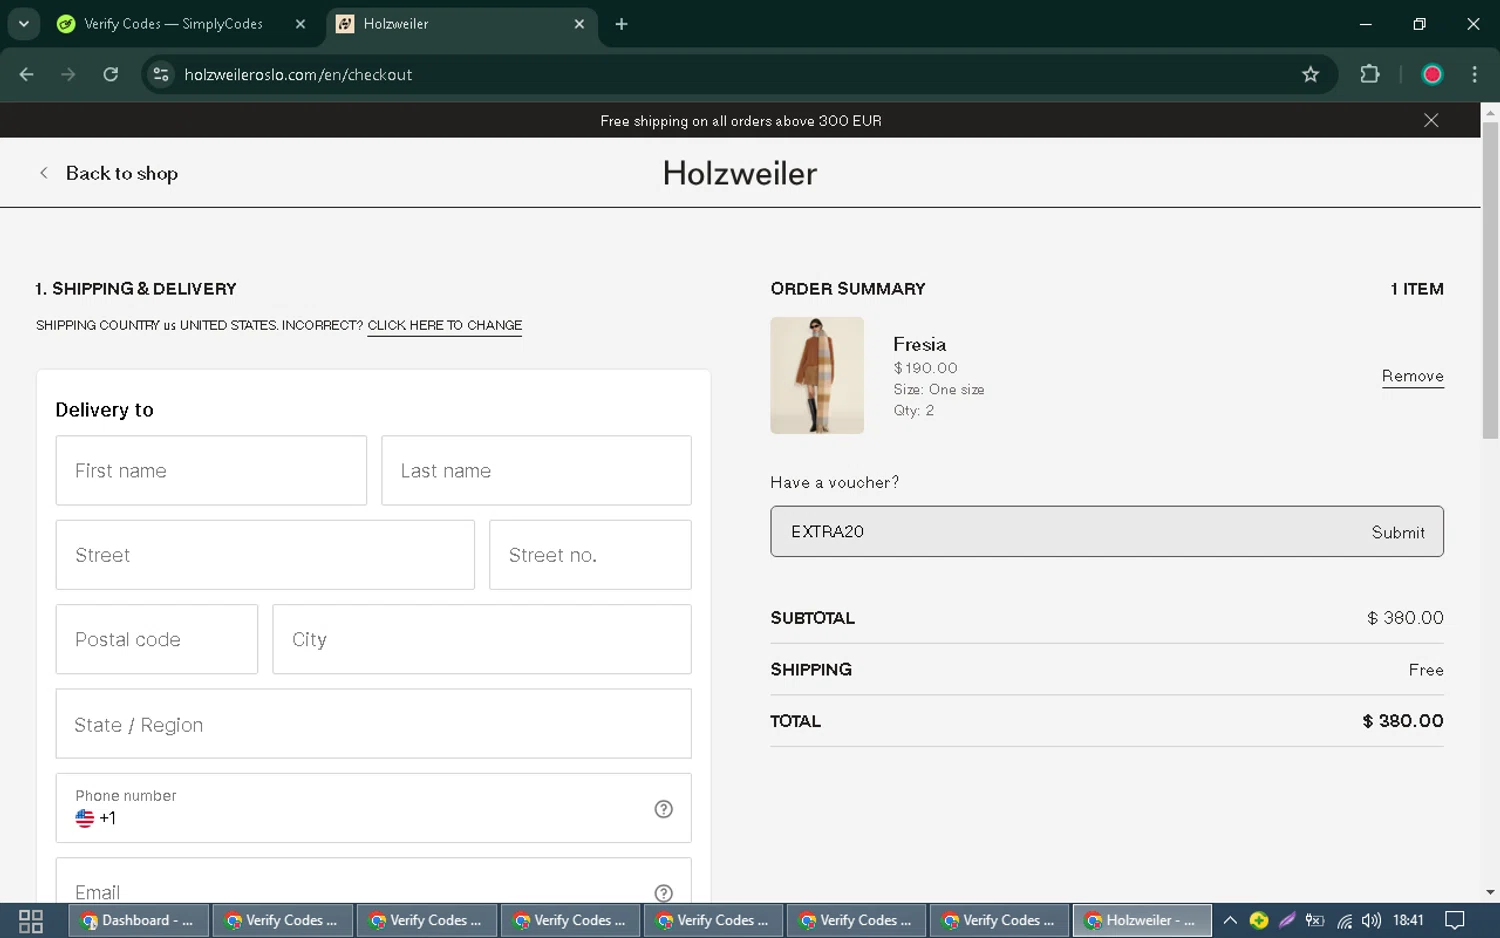Close the Holzweiler browser tab
Screen dimensions: 1500x938
(579, 24)
